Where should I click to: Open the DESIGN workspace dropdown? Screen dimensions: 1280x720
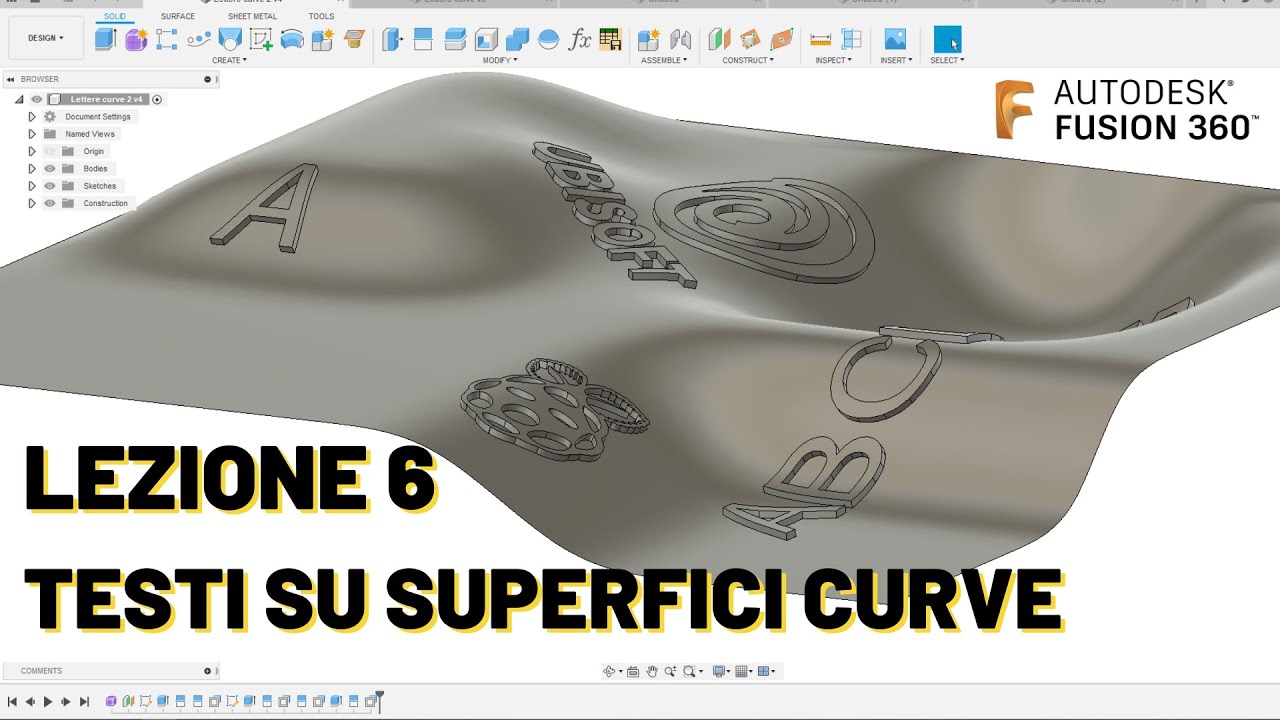45,38
